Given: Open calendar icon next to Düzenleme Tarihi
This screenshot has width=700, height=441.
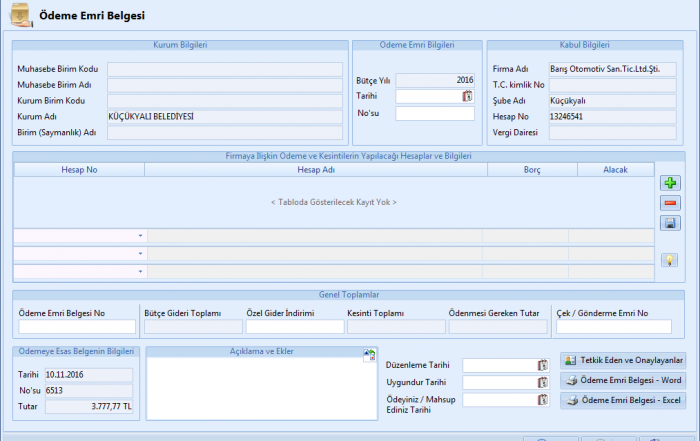Looking at the screenshot, I should (x=543, y=365).
